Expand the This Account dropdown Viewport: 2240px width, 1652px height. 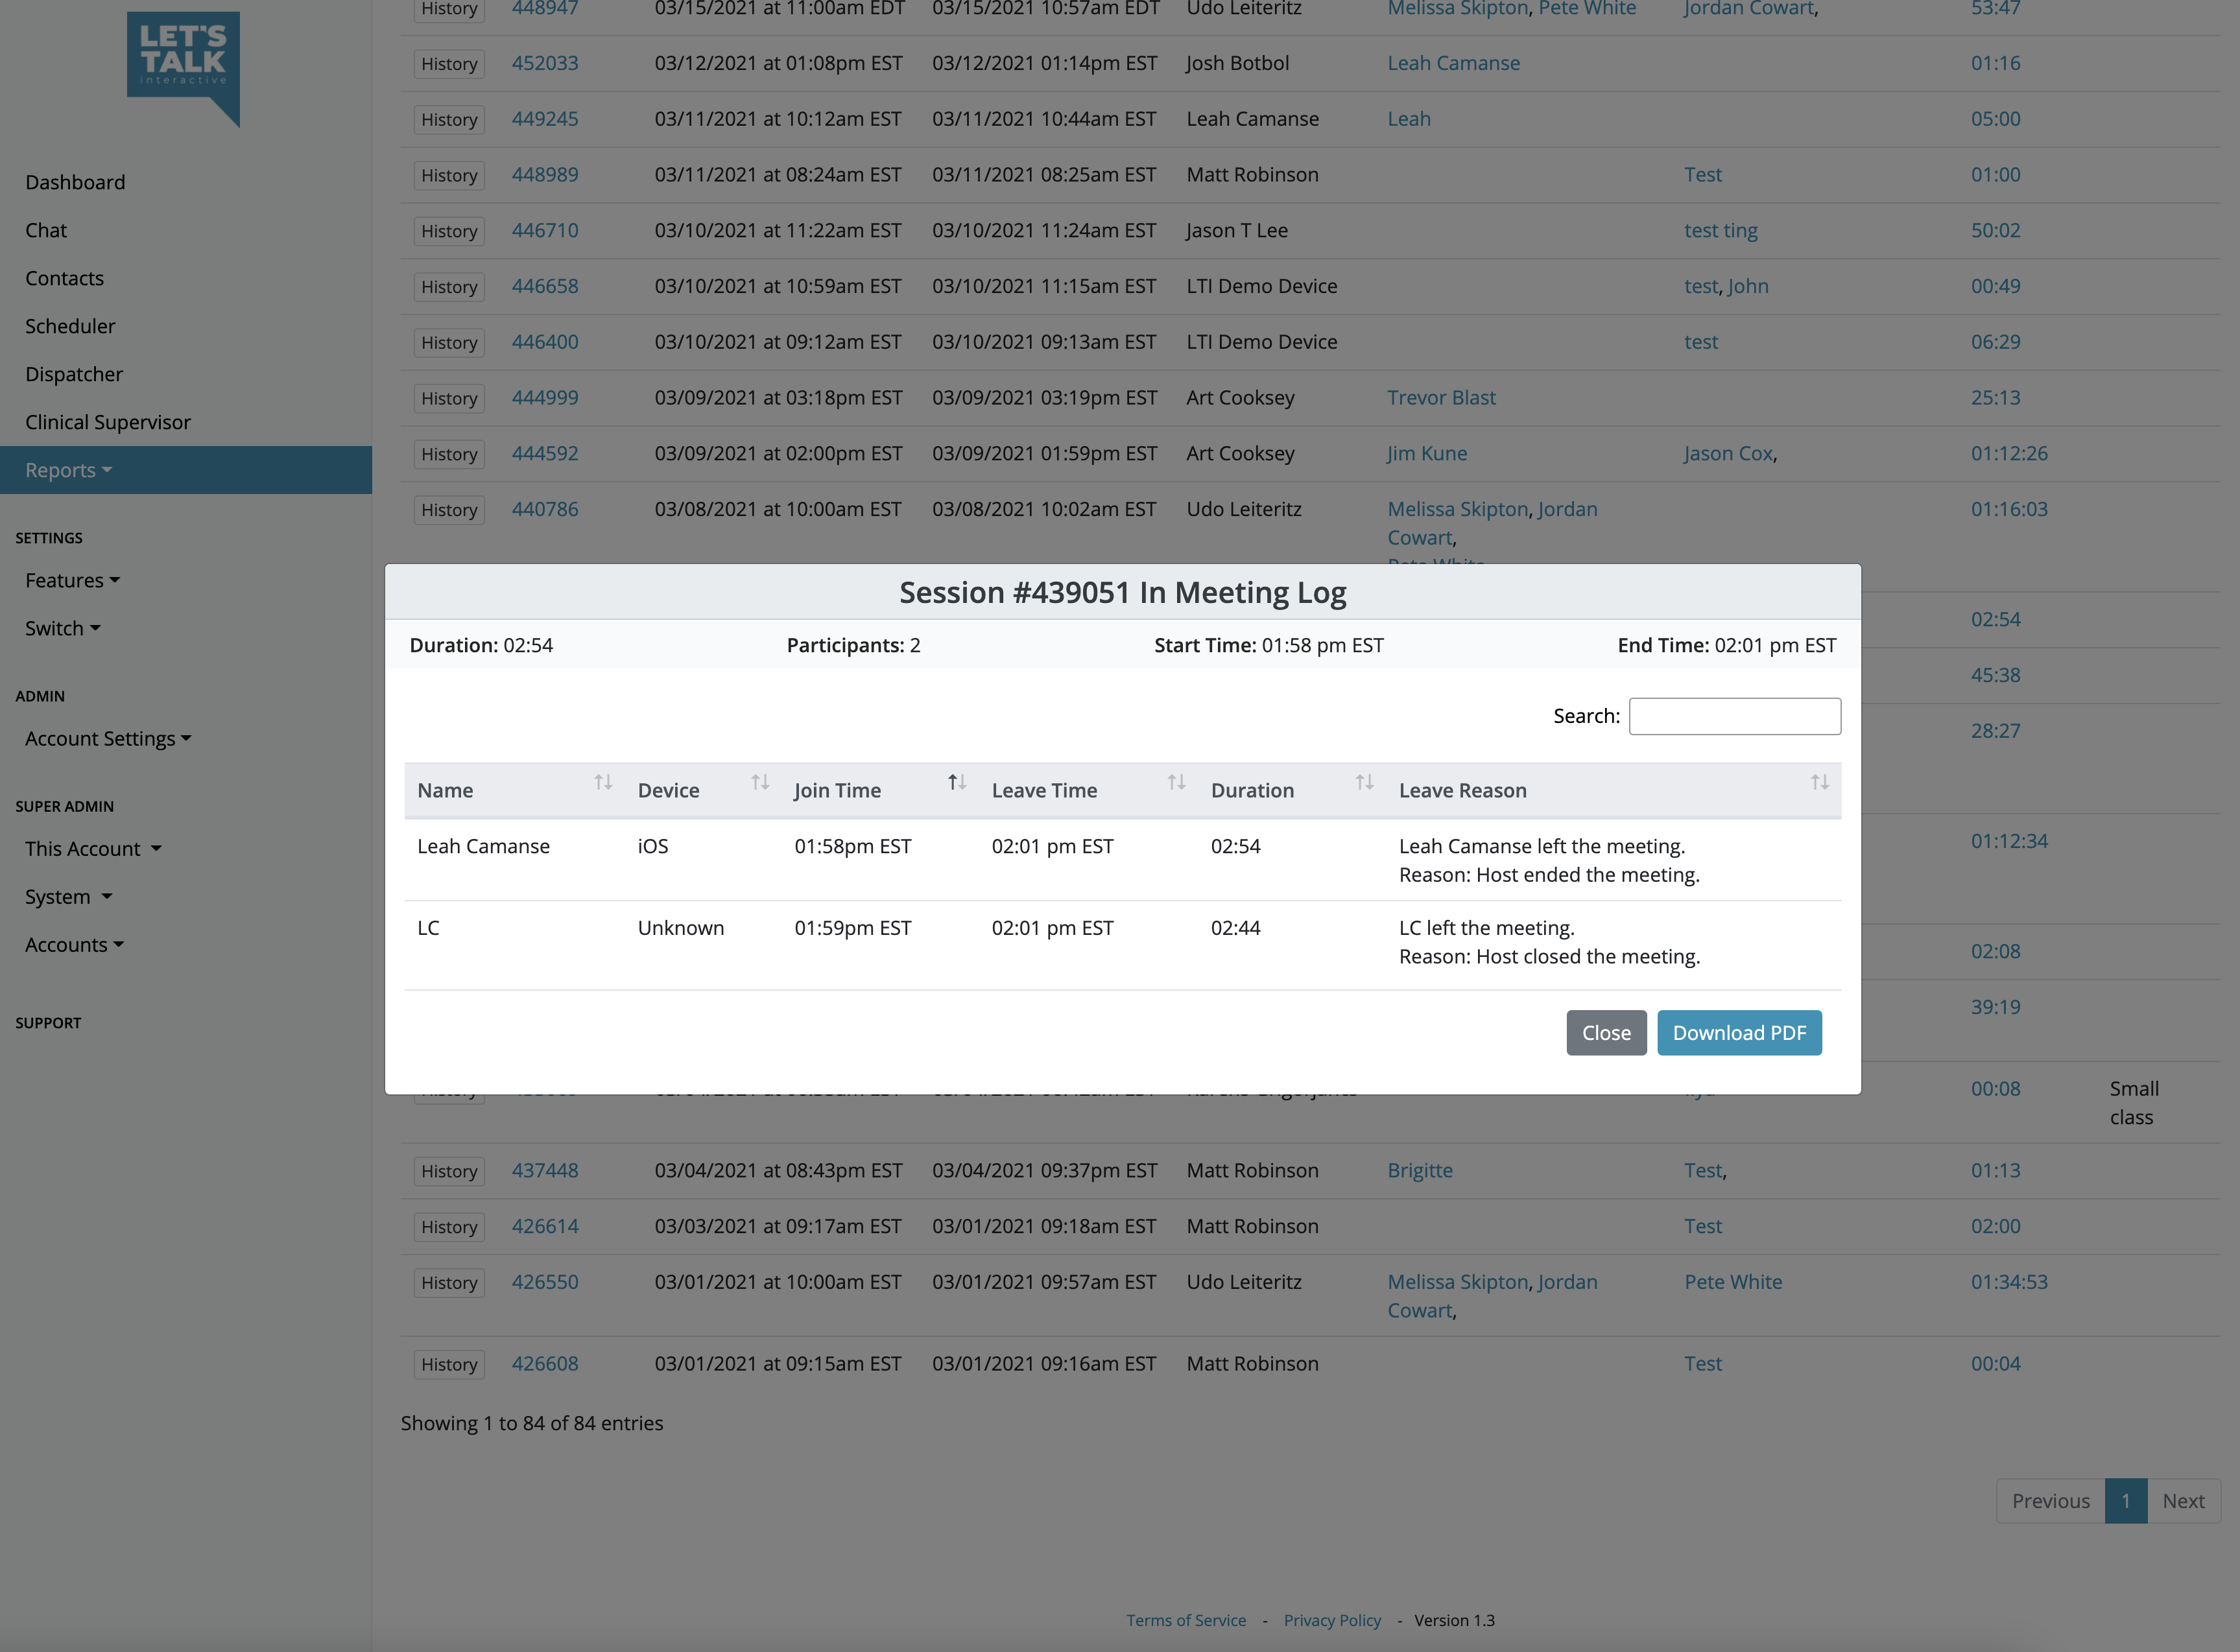pyautogui.click(x=93, y=848)
